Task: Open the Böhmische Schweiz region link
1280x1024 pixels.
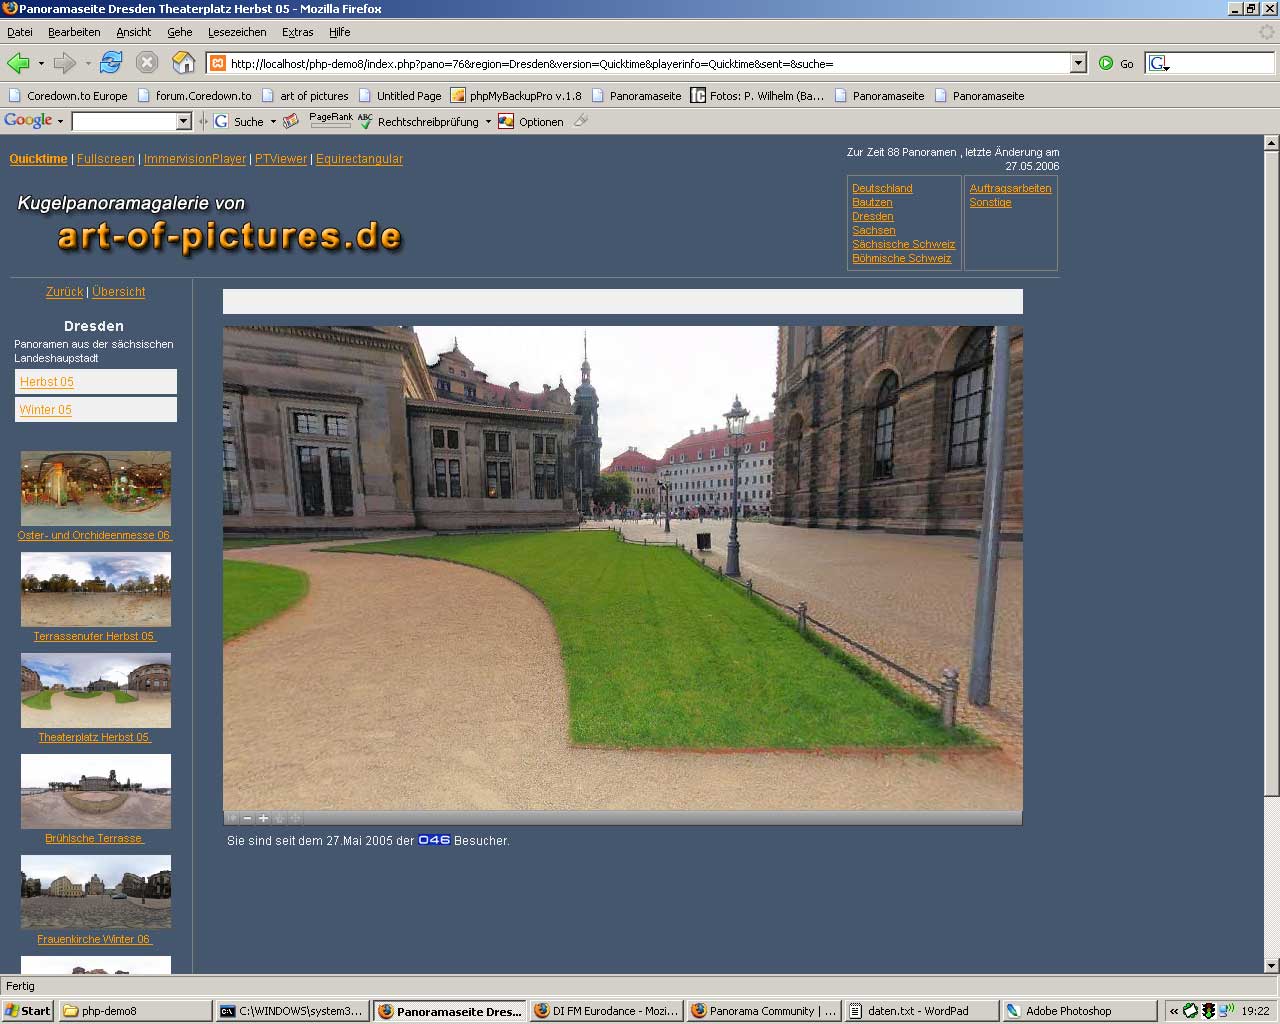Action: click(x=901, y=258)
